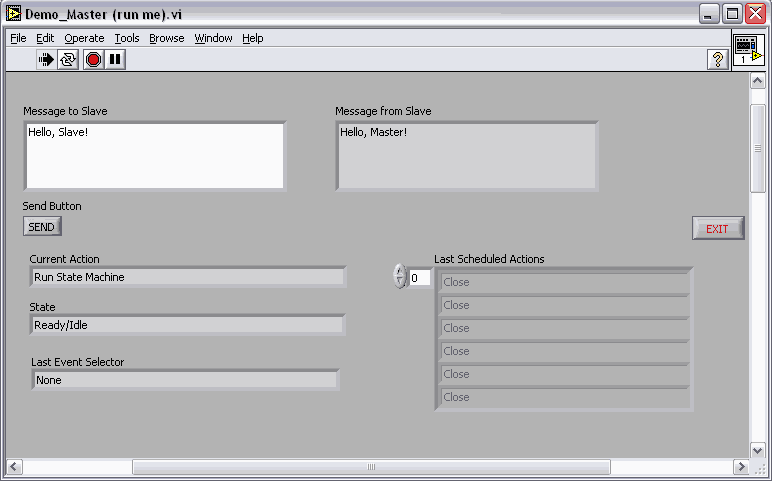Open the Tools menu

[127, 38]
